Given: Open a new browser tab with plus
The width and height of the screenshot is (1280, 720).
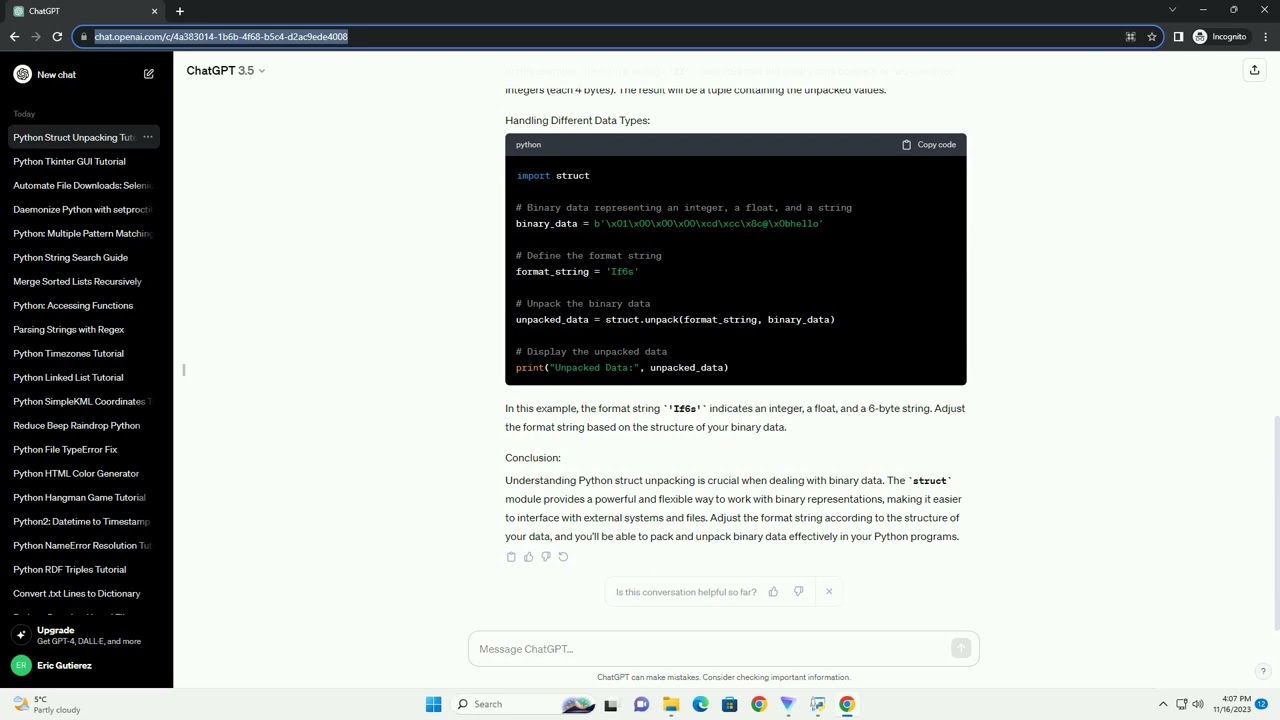Looking at the screenshot, I should [180, 11].
